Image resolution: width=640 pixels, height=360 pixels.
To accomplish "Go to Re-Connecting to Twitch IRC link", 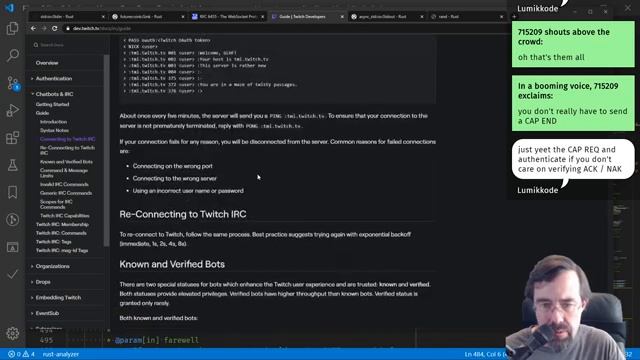I will [x=67, y=150].
